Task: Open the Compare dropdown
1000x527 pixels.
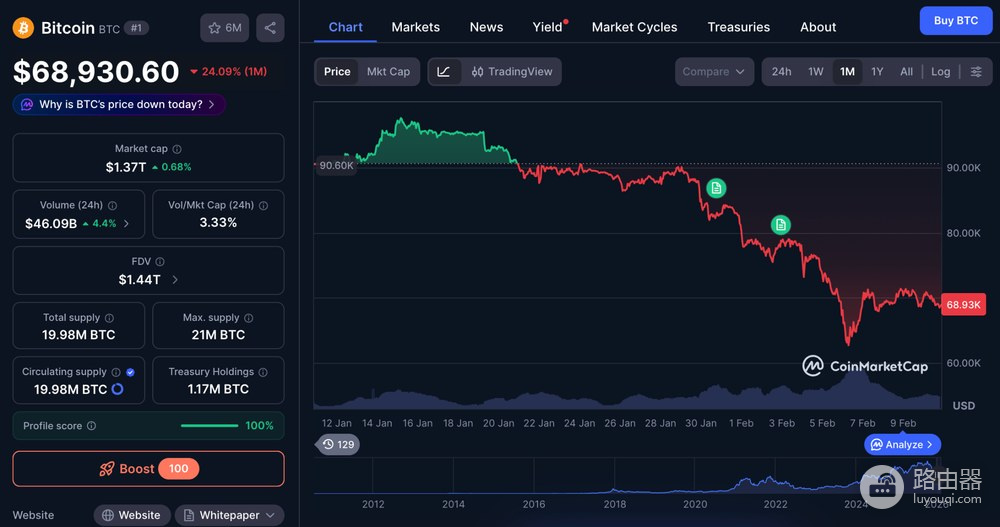Action: point(714,71)
